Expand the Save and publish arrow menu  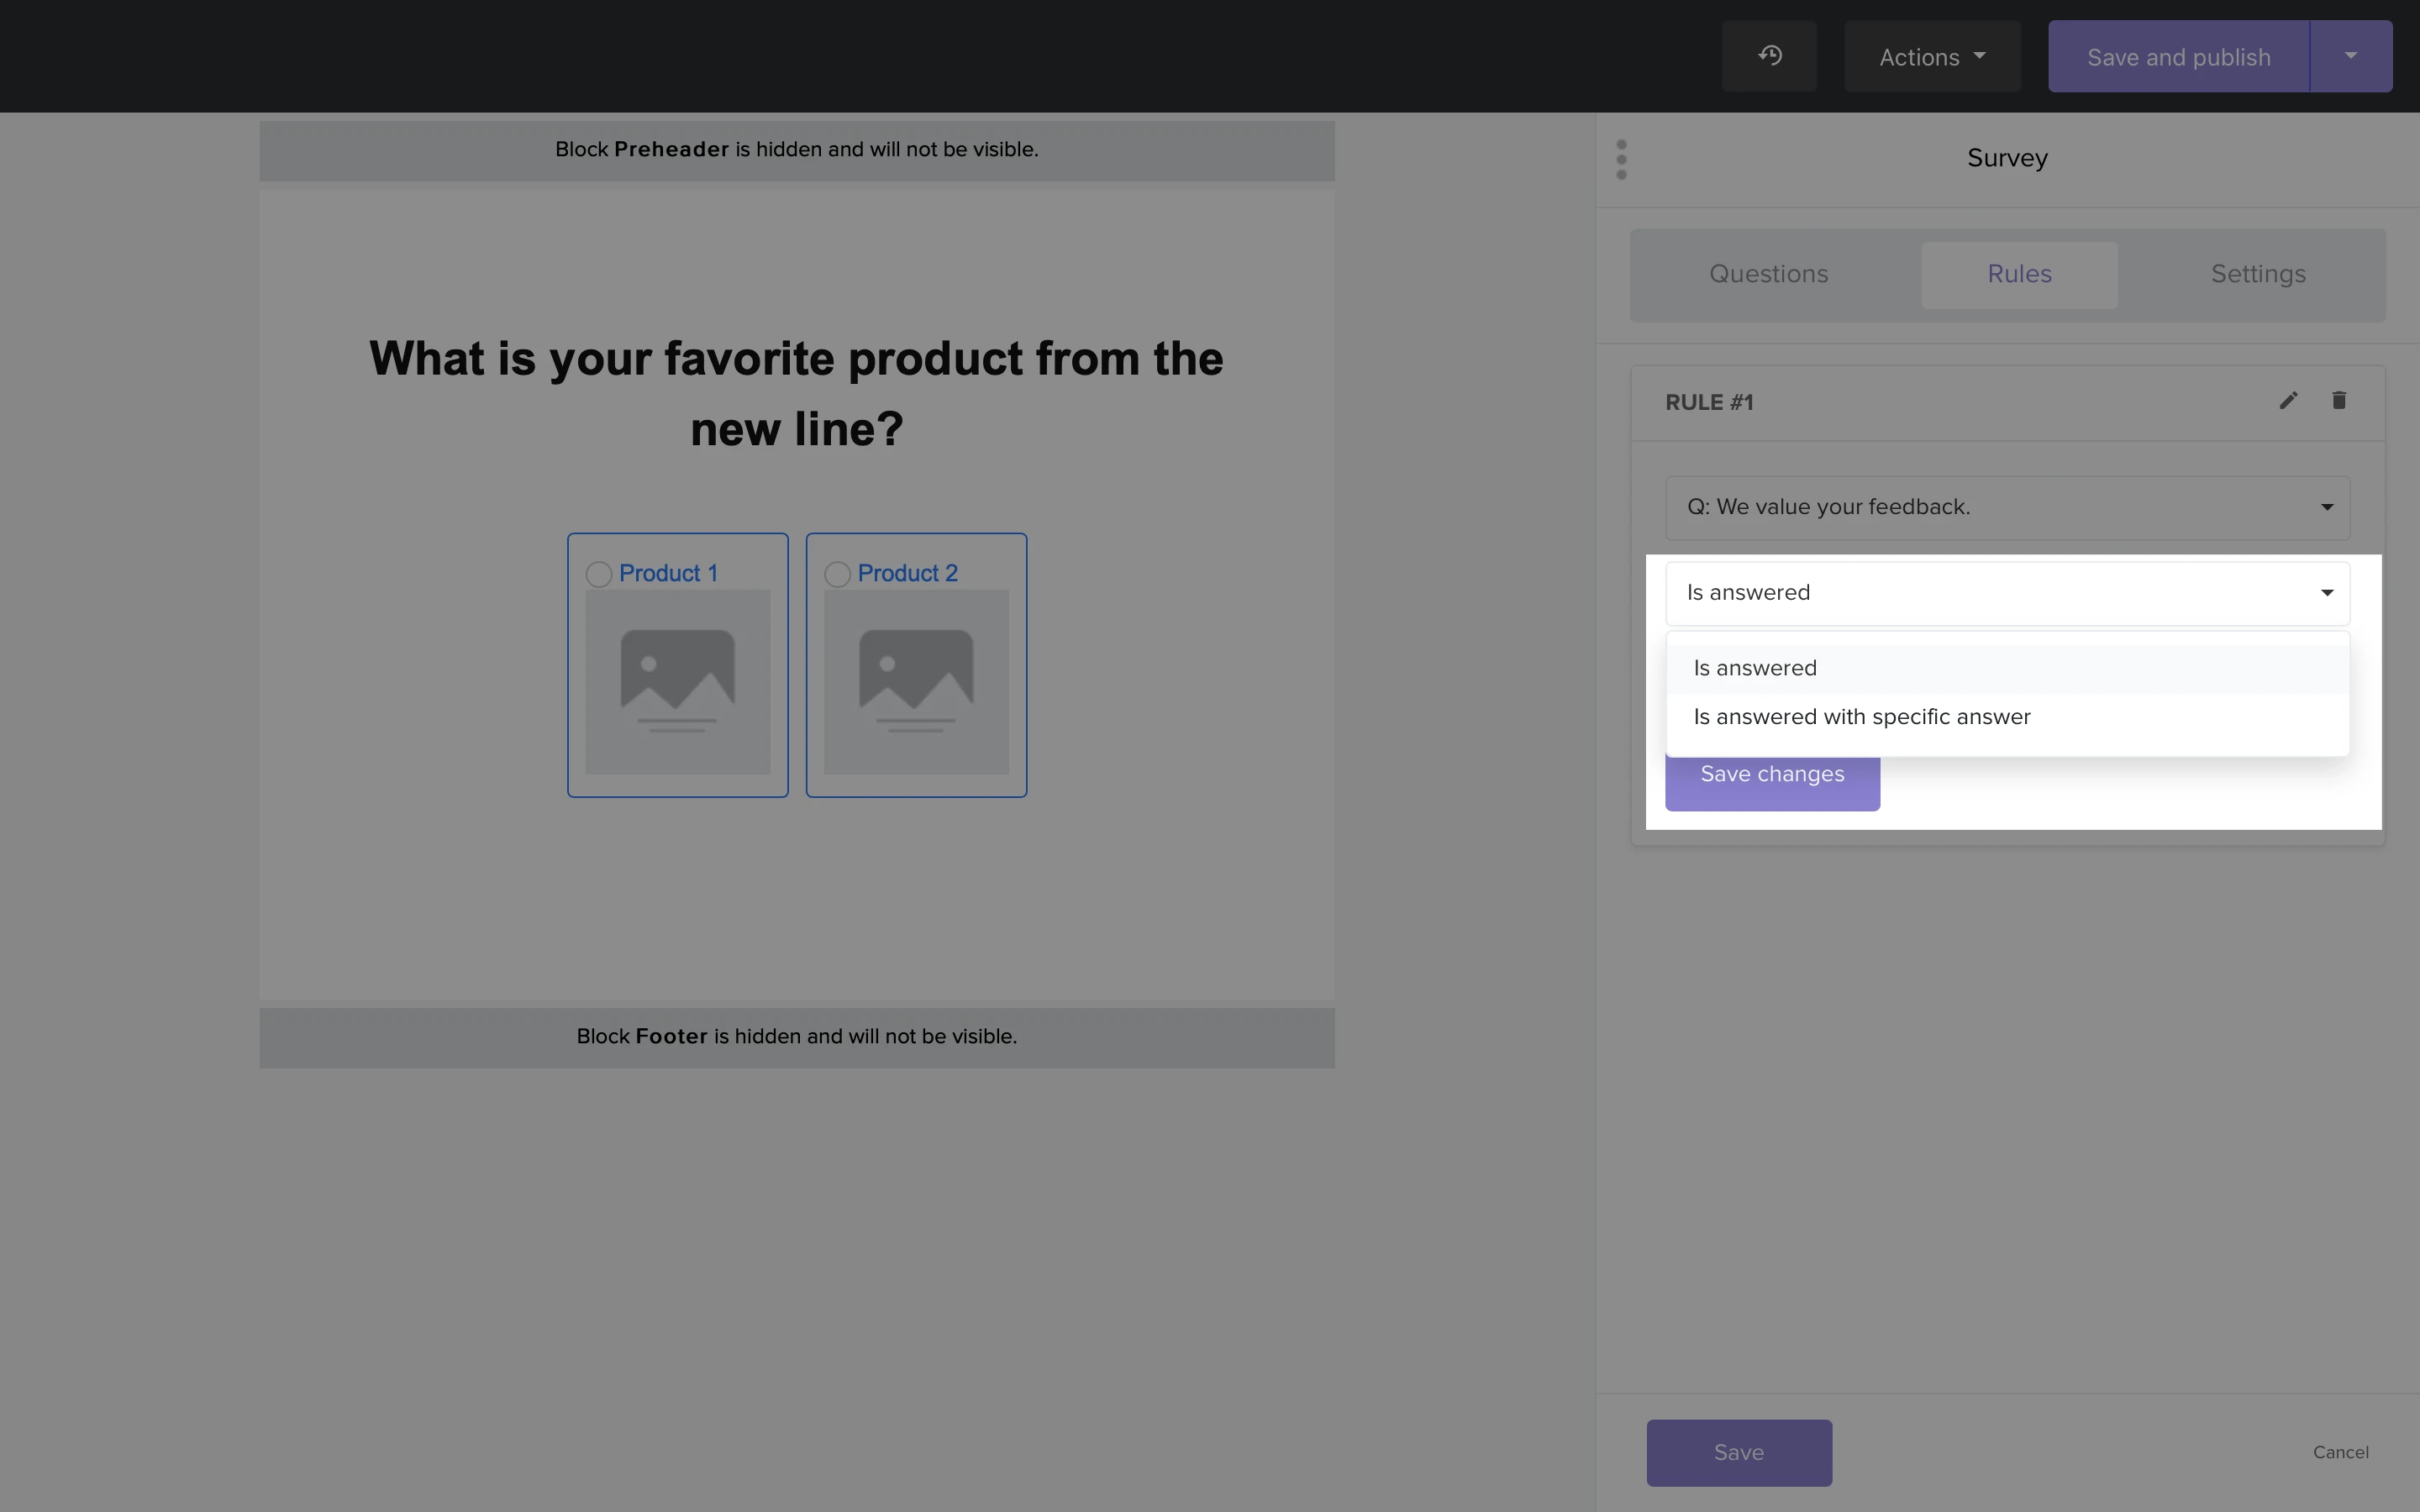coord(2351,56)
